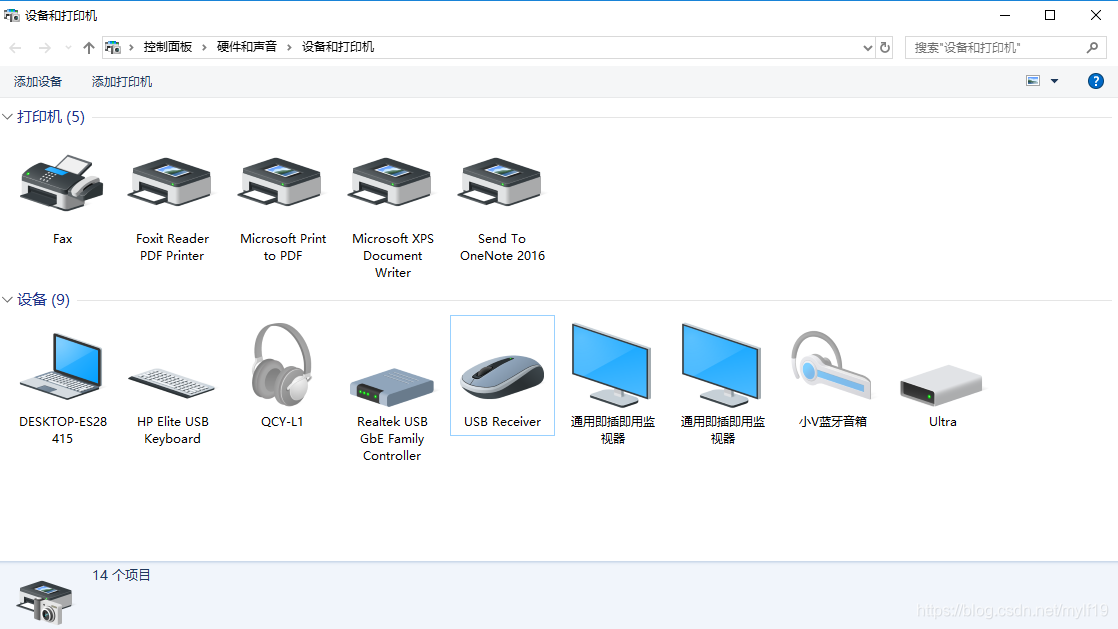Click 添加设备 in the command bar

[x=38, y=81]
